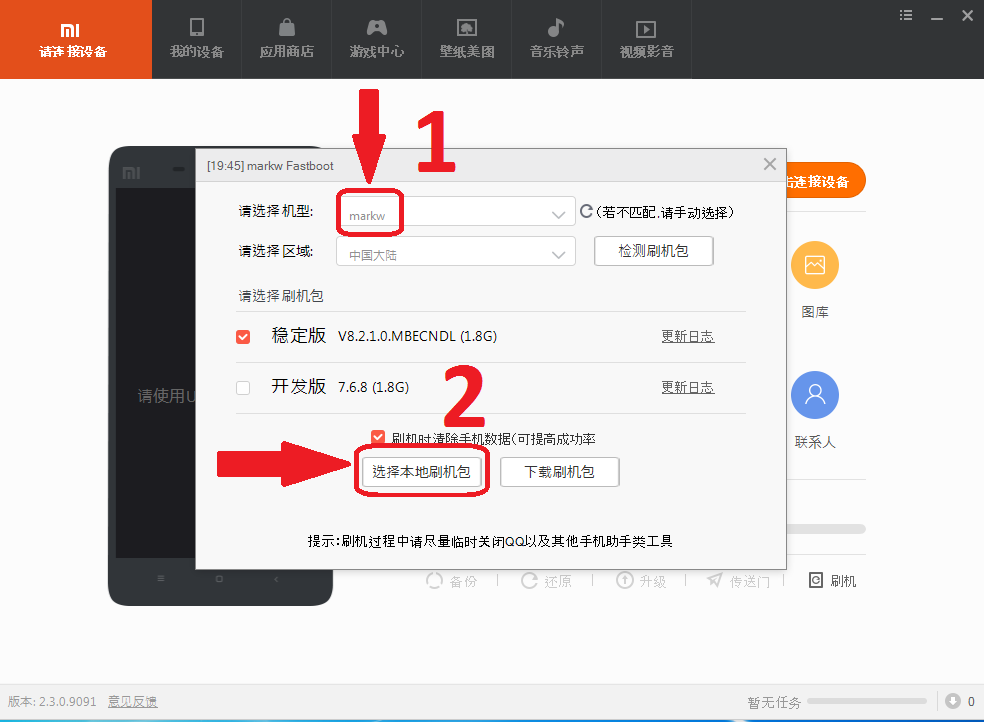Check the 开发版 developer version checkbox

[x=243, y=388]
